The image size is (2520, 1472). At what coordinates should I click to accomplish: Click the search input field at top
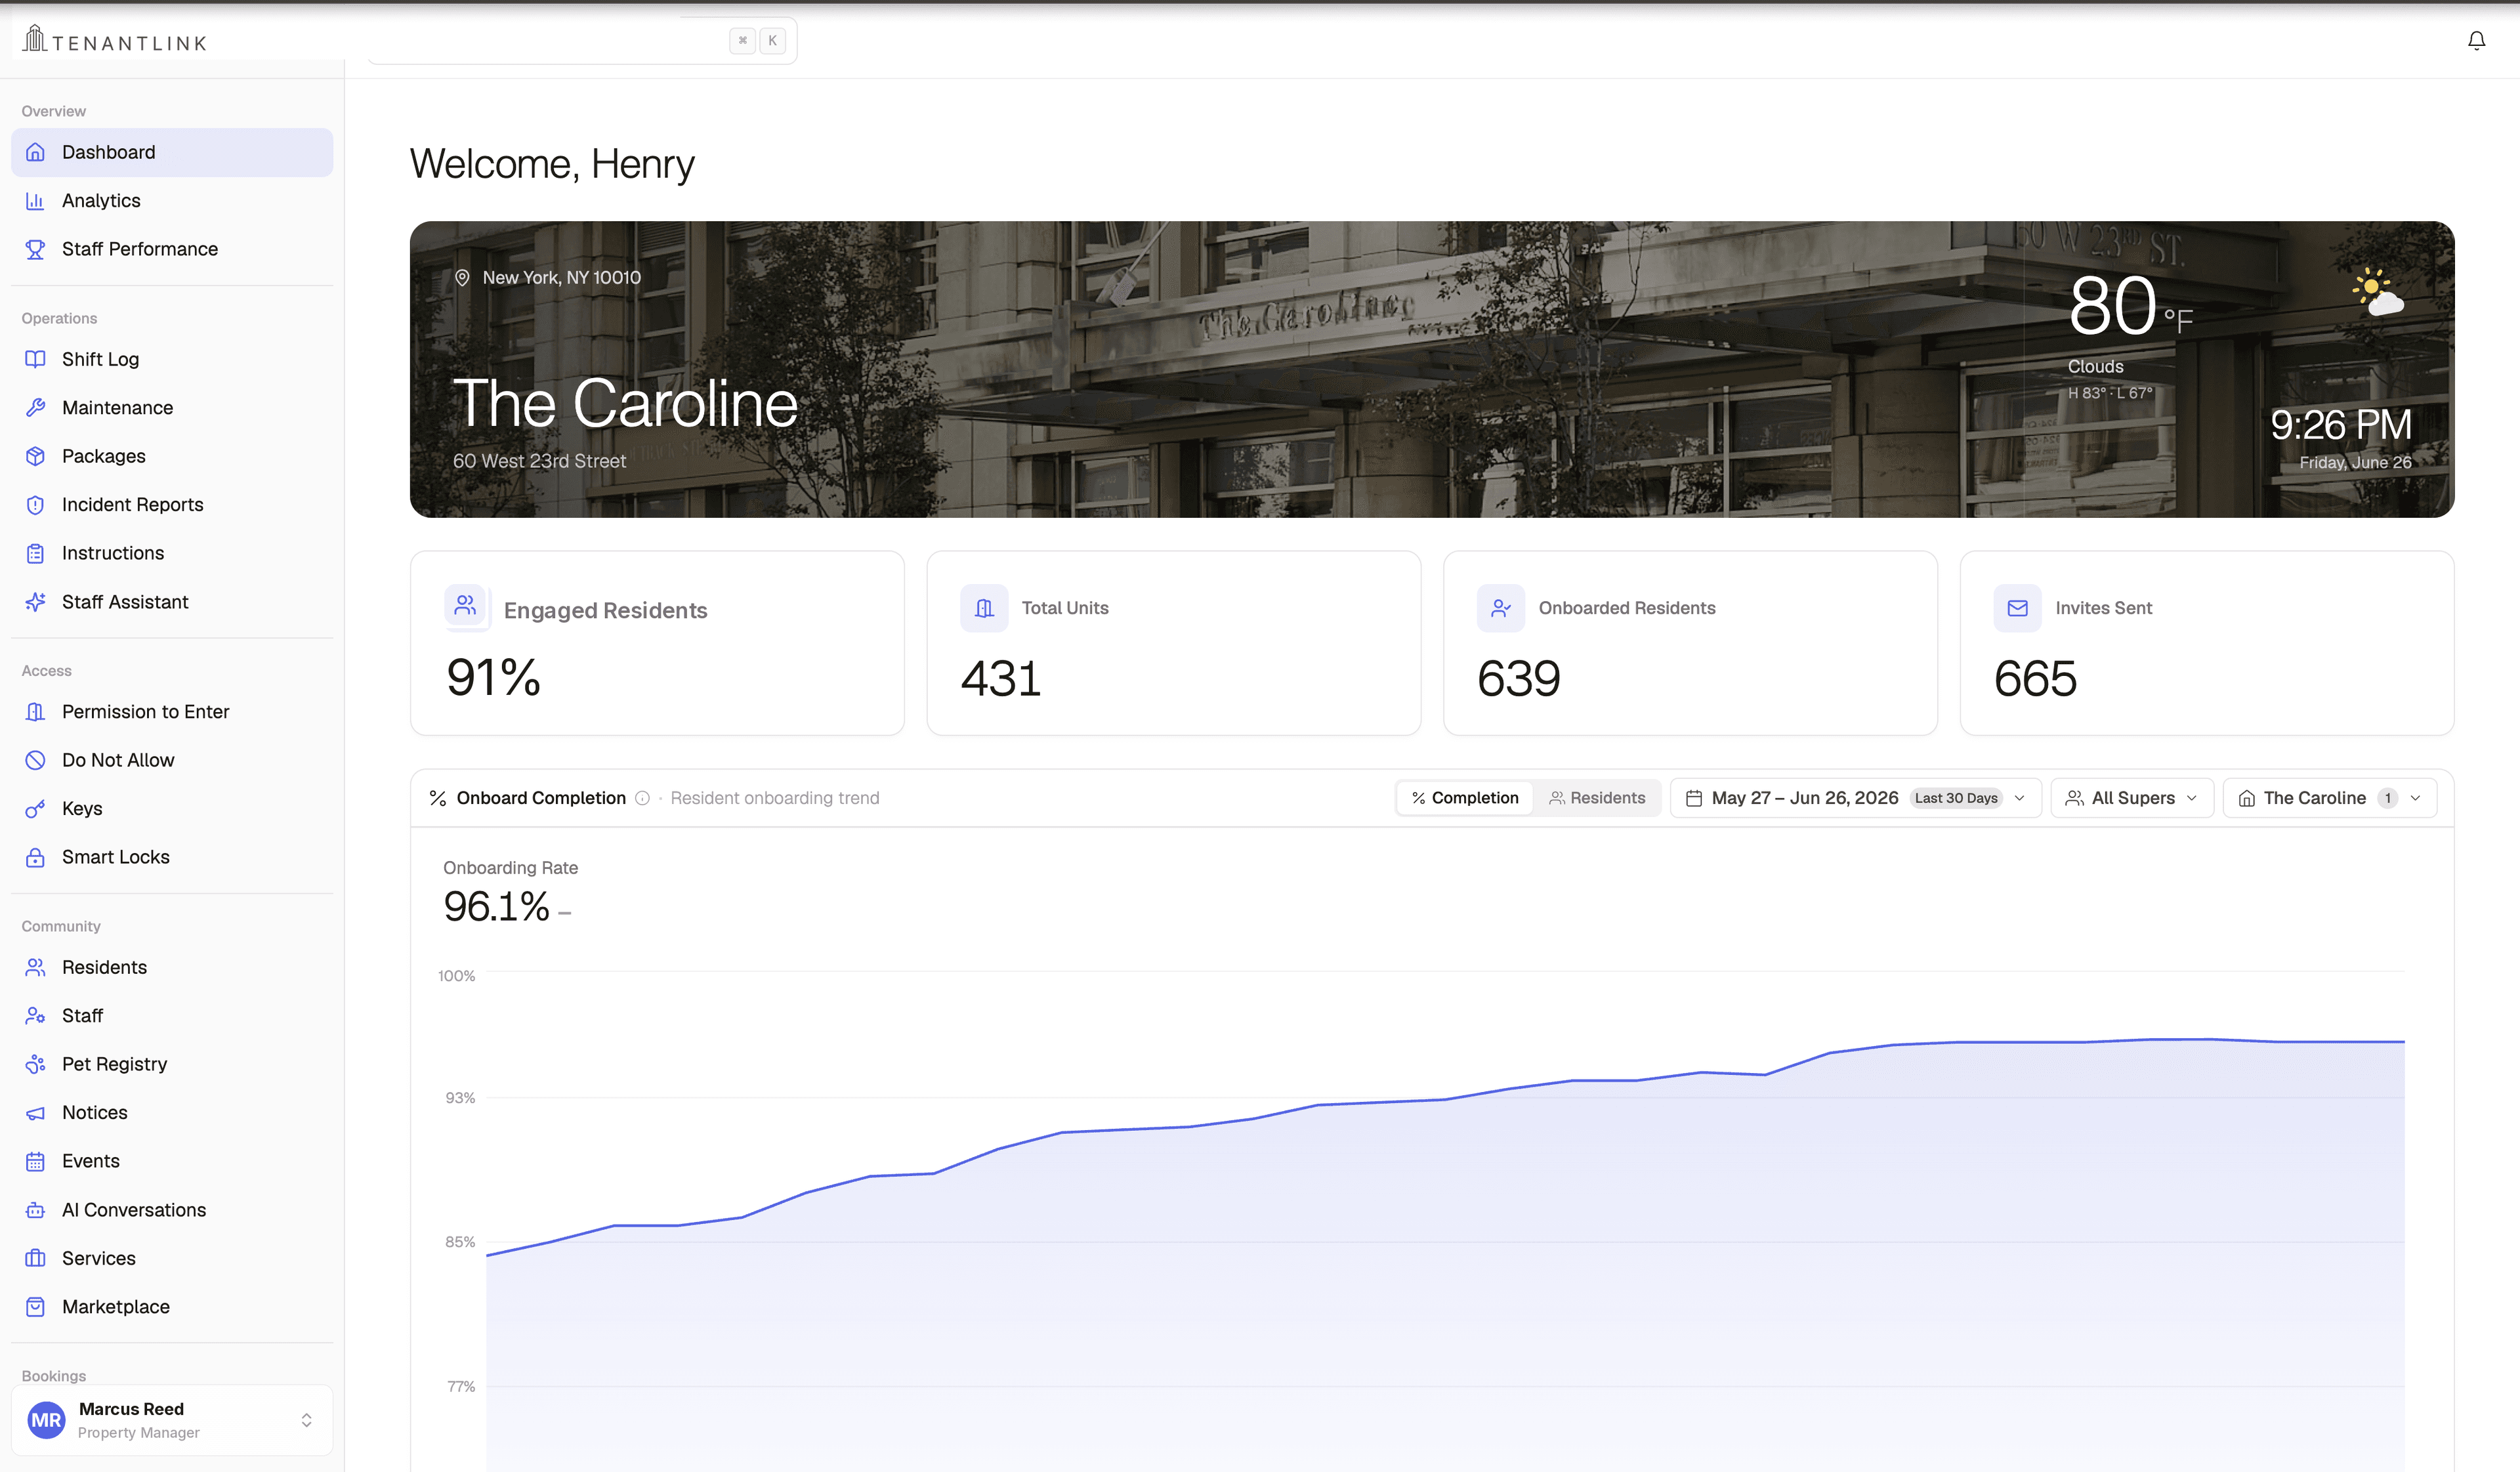(x=582, y=41)
